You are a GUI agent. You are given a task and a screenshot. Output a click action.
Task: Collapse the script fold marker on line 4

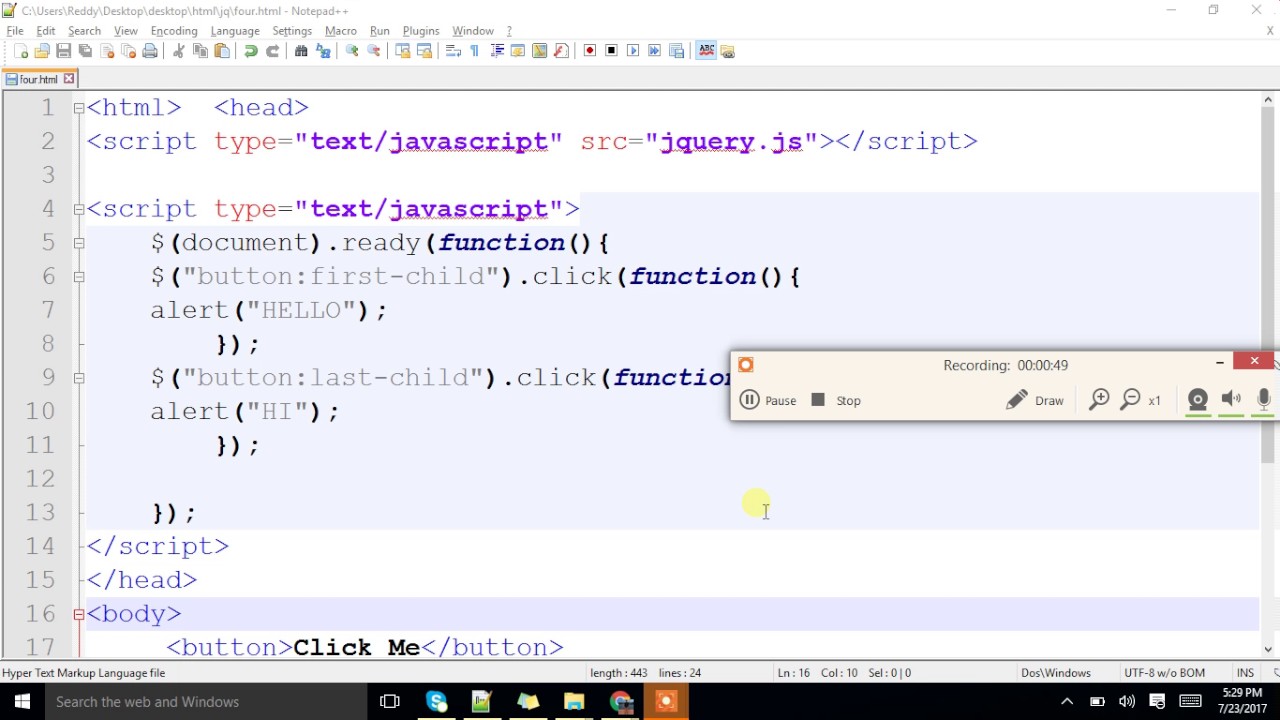[79, 209]
